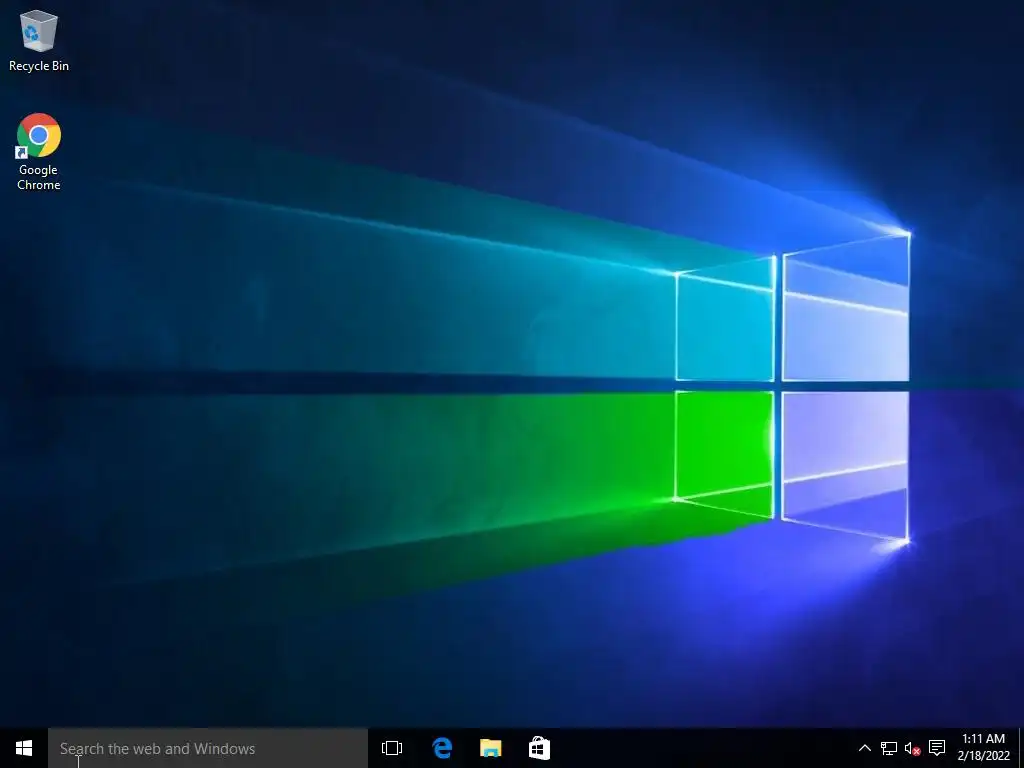Open File Explorer from the taskbar

pos(490,748)
